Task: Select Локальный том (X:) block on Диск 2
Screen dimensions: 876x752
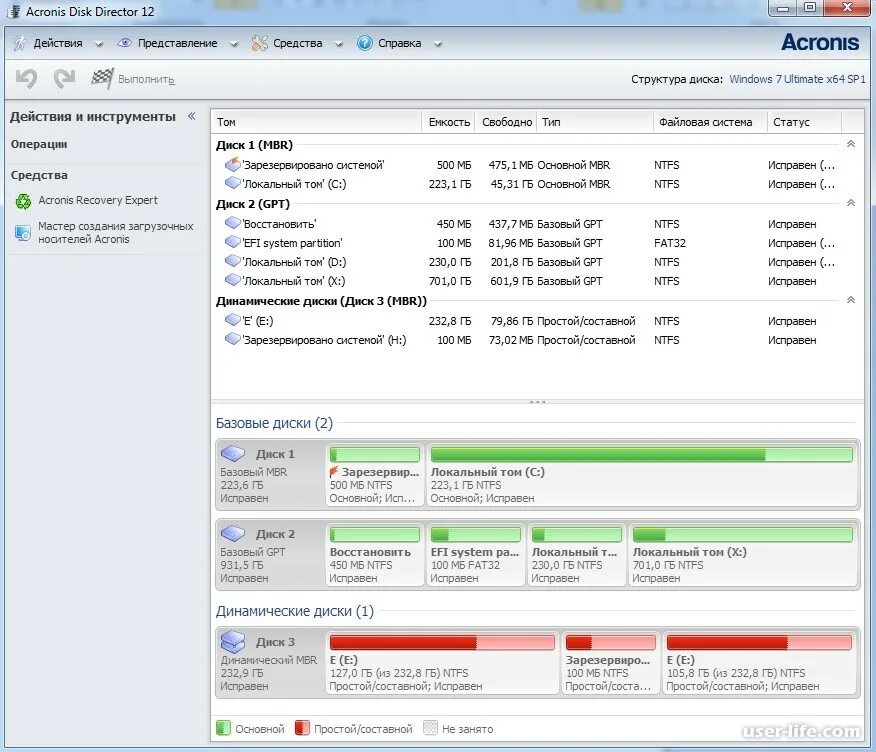Action: click(x=743, y=555)
